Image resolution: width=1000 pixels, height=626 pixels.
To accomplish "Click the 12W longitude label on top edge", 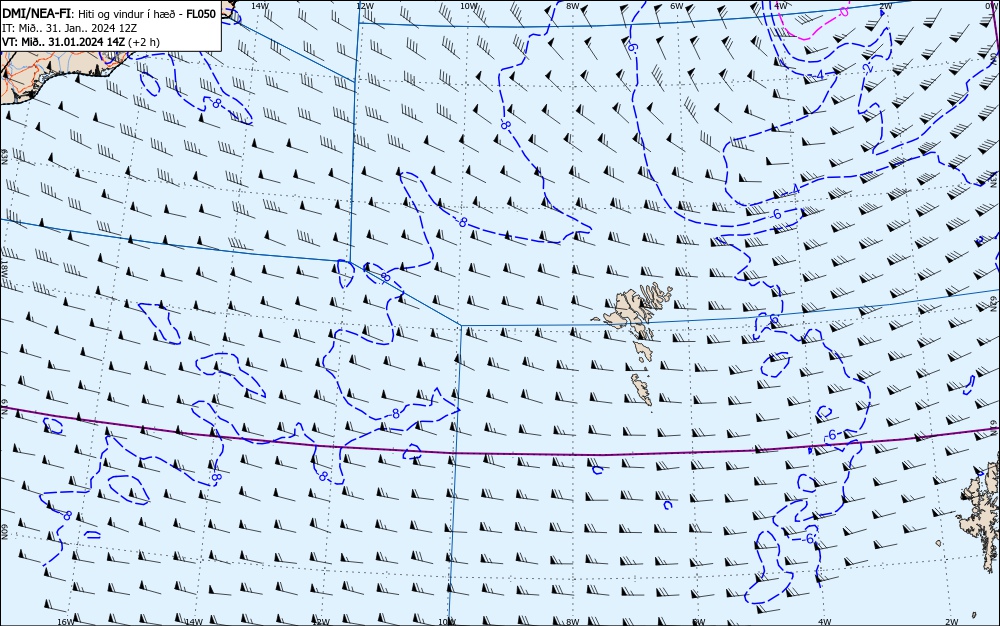I will [x=364, y=6].
